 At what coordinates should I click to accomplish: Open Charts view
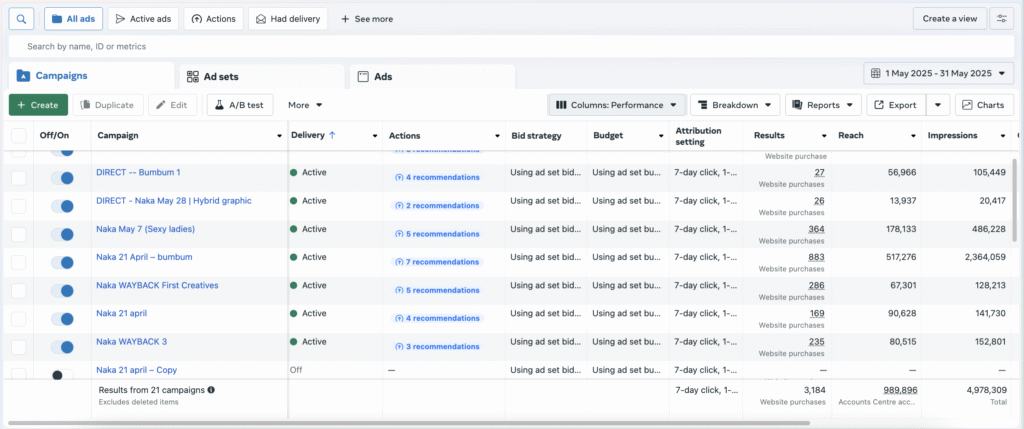984,105
